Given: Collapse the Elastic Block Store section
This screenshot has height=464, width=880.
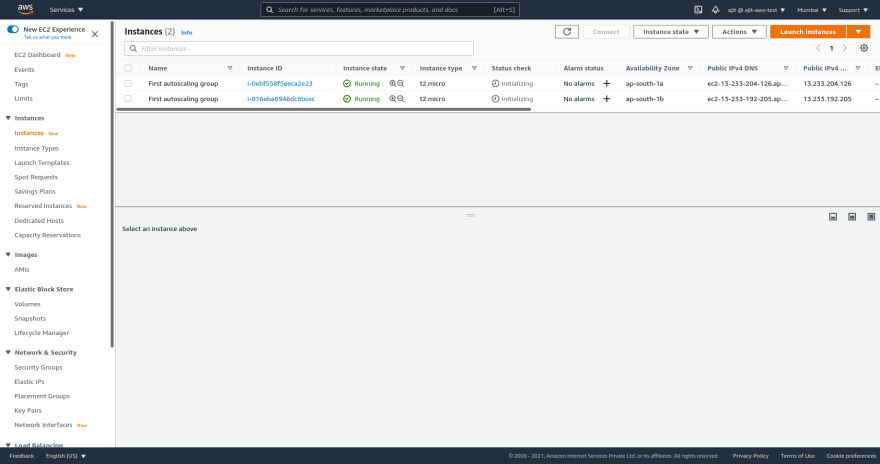Looking at the screenshot, I should (8, 289).
